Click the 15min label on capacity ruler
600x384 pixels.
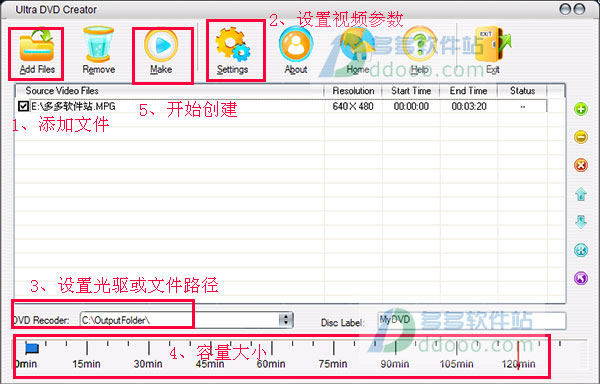point(86,364)
